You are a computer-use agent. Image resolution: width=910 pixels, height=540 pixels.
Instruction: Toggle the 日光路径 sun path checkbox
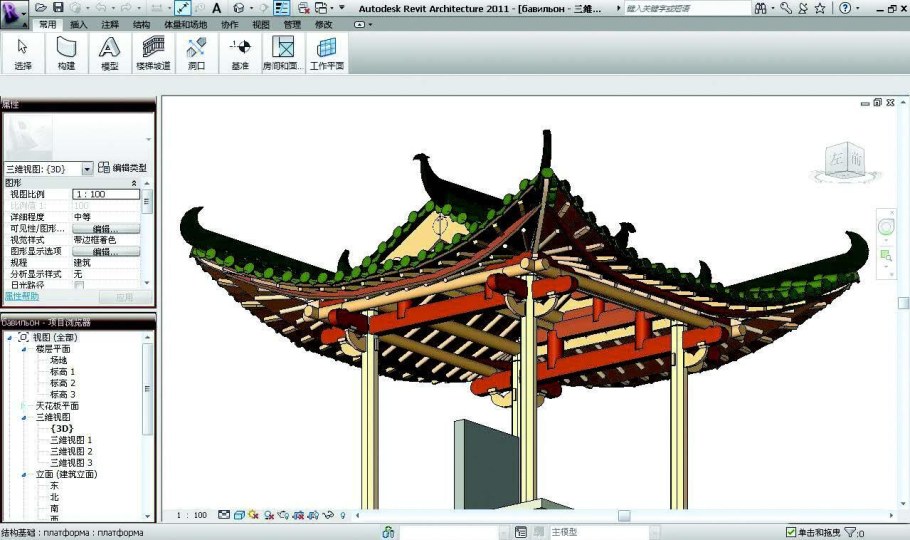tap(79, 285)
